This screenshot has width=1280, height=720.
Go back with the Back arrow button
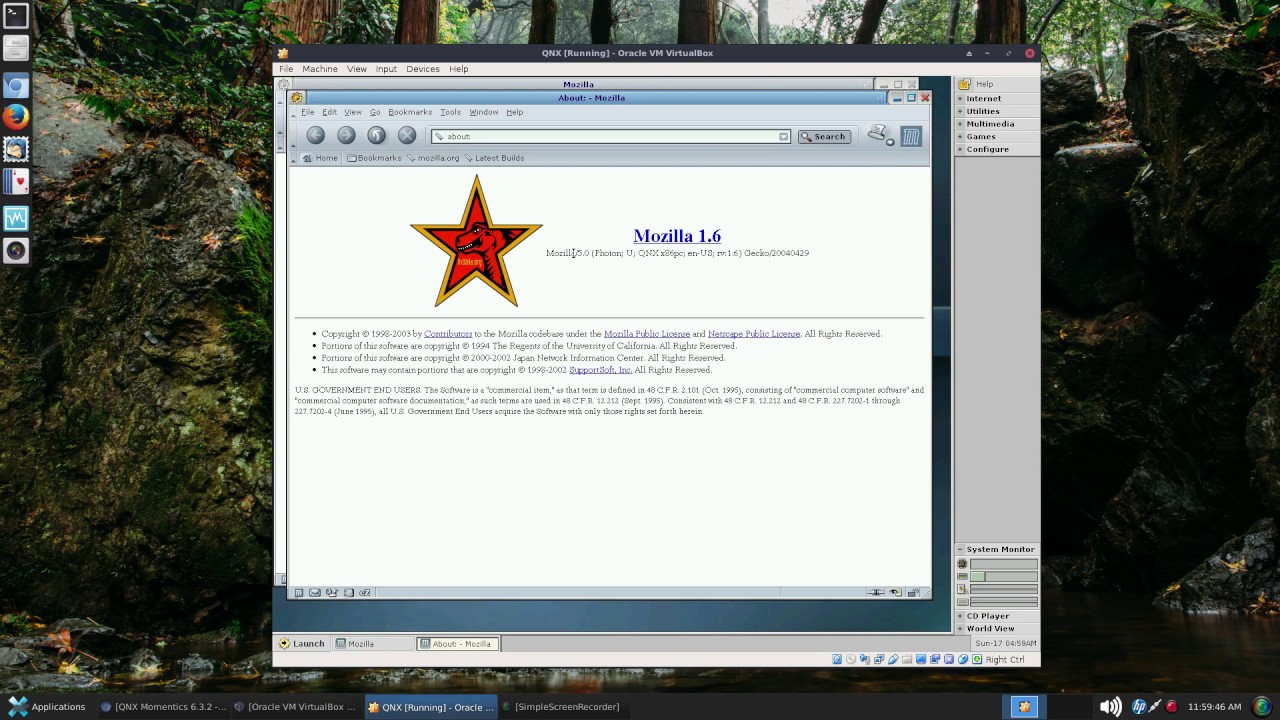316,135
